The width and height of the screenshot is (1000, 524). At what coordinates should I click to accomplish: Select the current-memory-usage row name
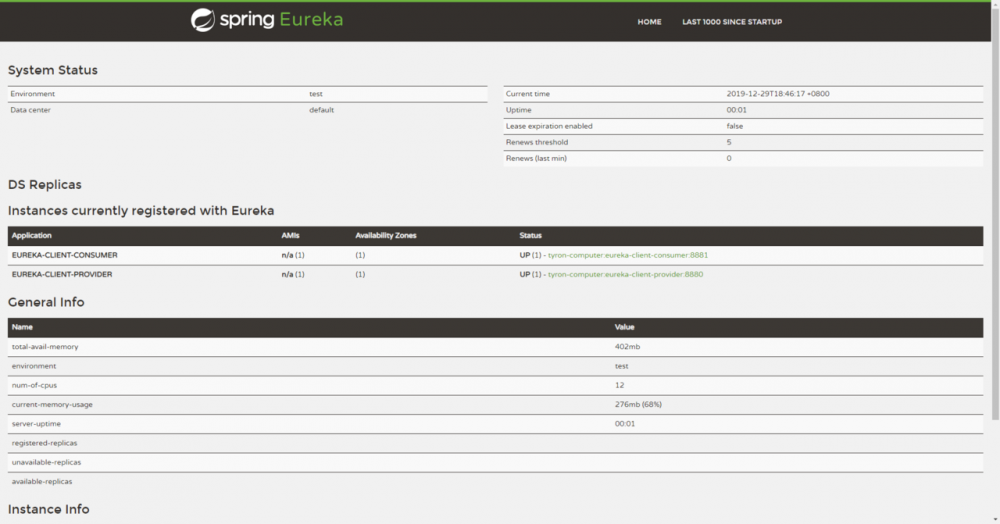point(52,404)
